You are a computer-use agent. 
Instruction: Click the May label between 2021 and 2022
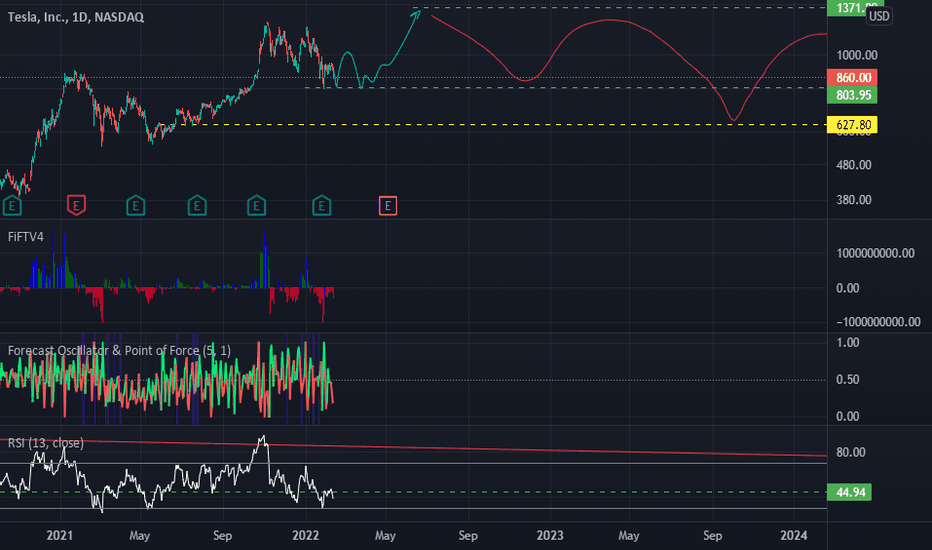(x=140, y=536)
